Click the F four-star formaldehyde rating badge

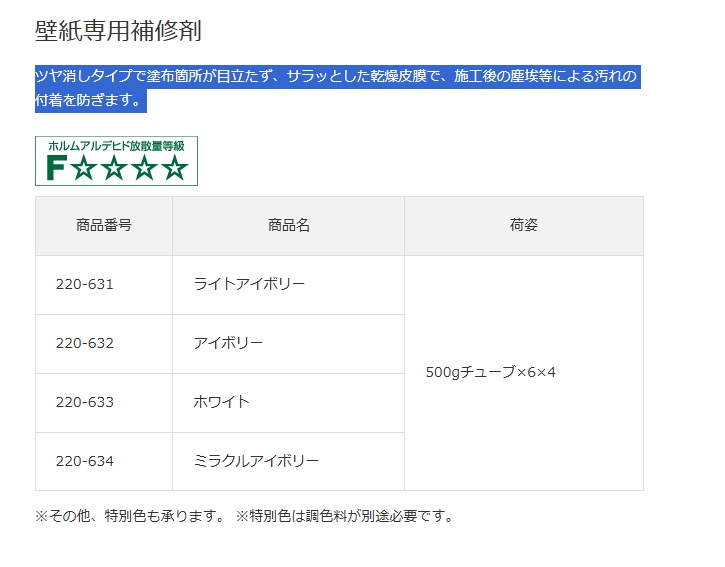[117, 161]
